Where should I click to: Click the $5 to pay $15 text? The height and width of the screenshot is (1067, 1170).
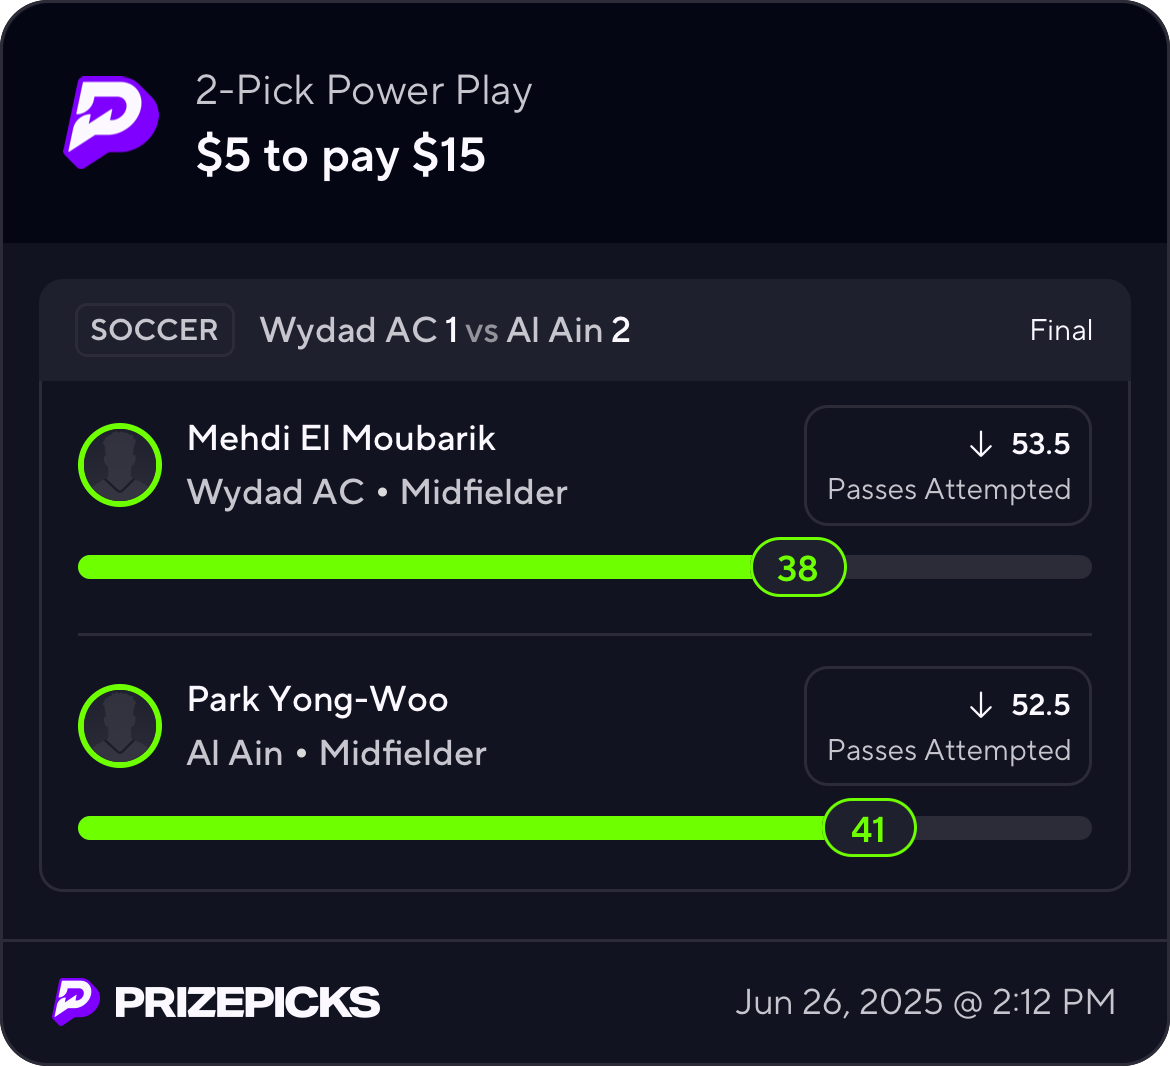point(341,156)
